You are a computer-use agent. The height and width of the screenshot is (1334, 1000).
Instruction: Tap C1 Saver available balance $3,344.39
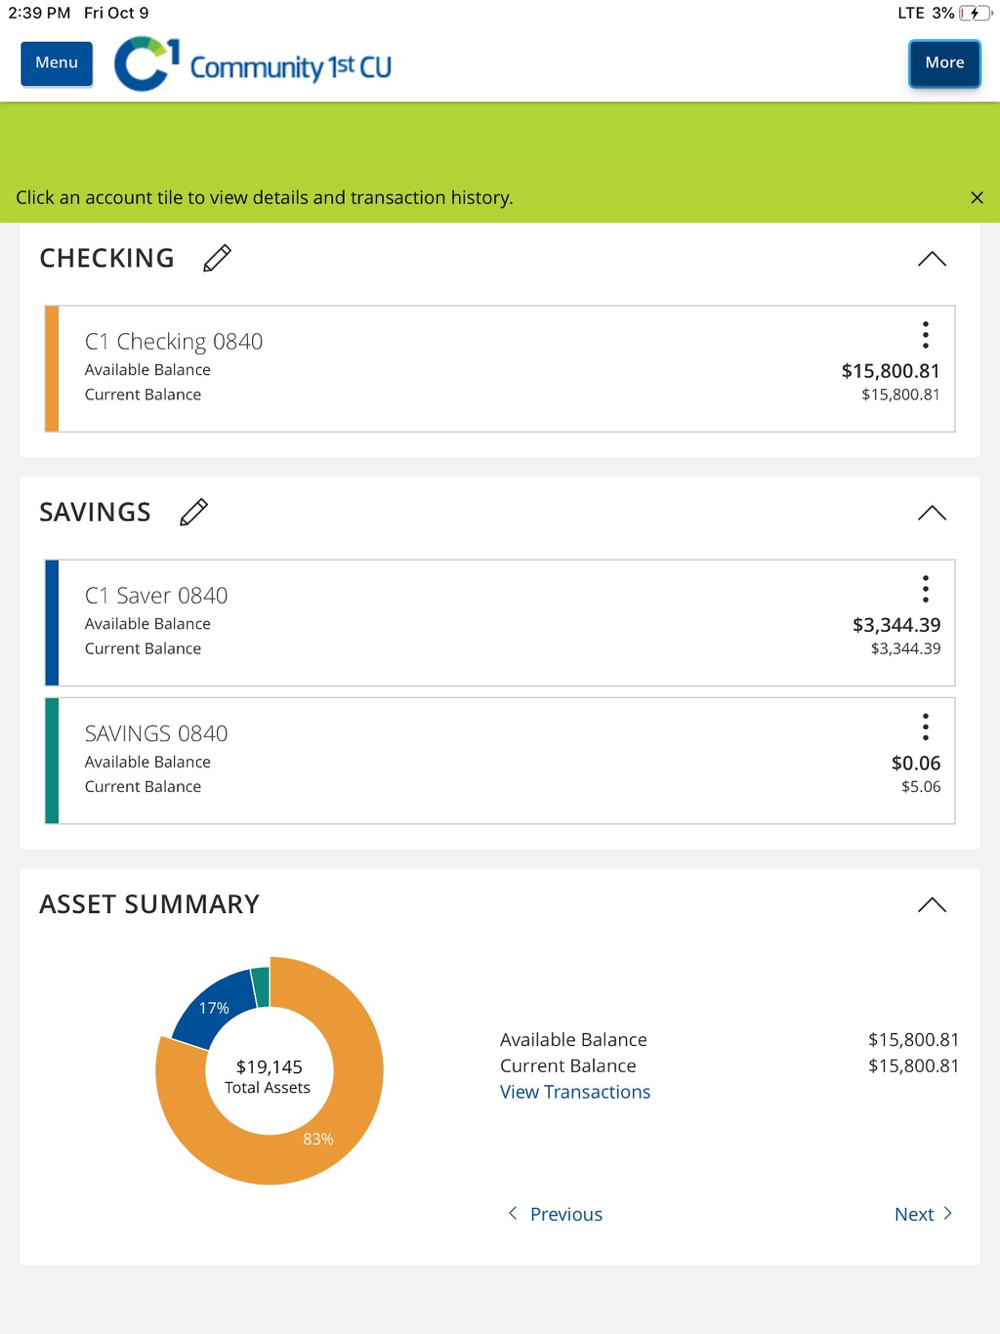tap(896, 625)
